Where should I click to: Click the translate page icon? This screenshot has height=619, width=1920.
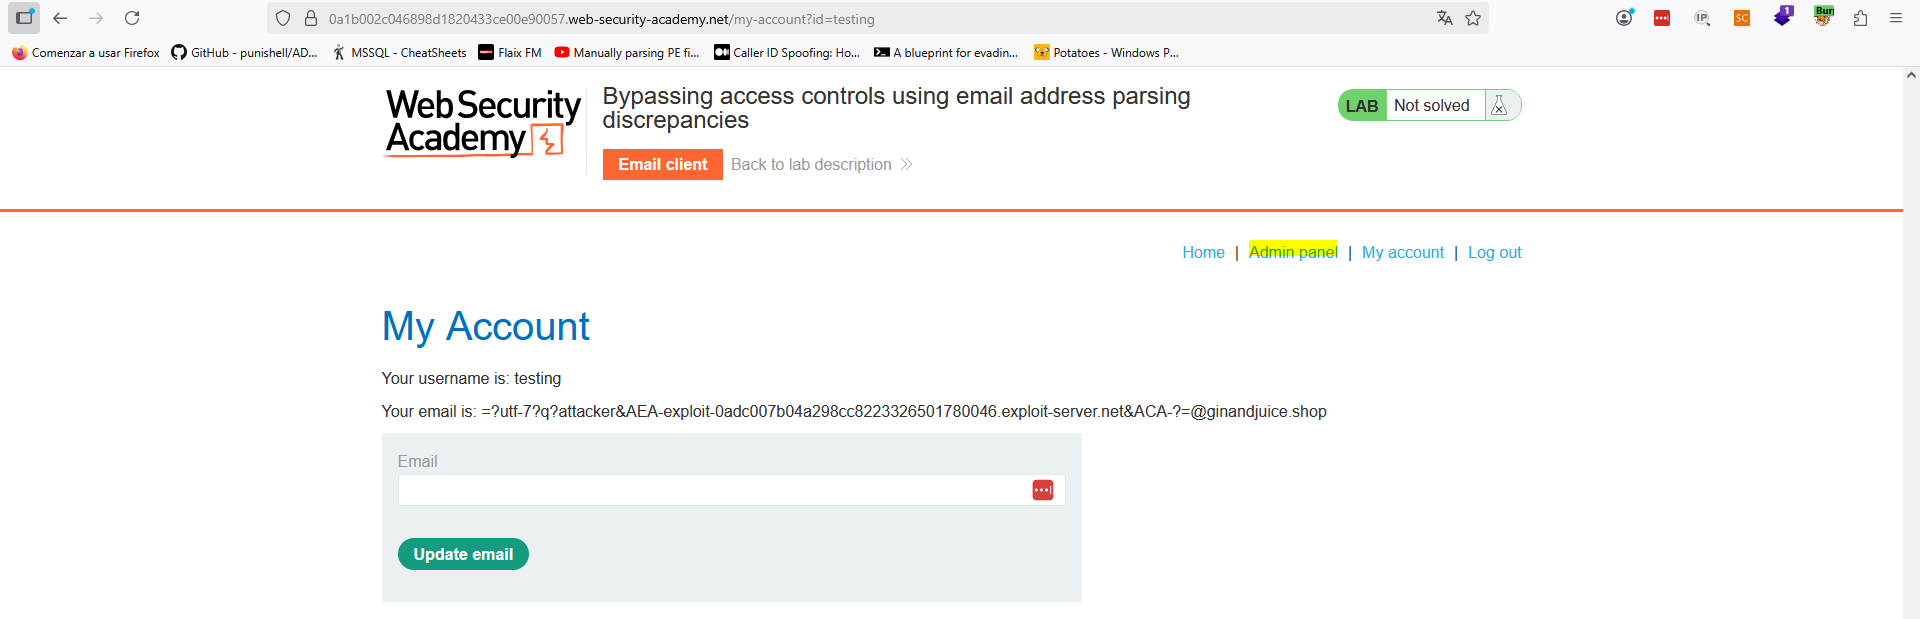pos(1444,18)
